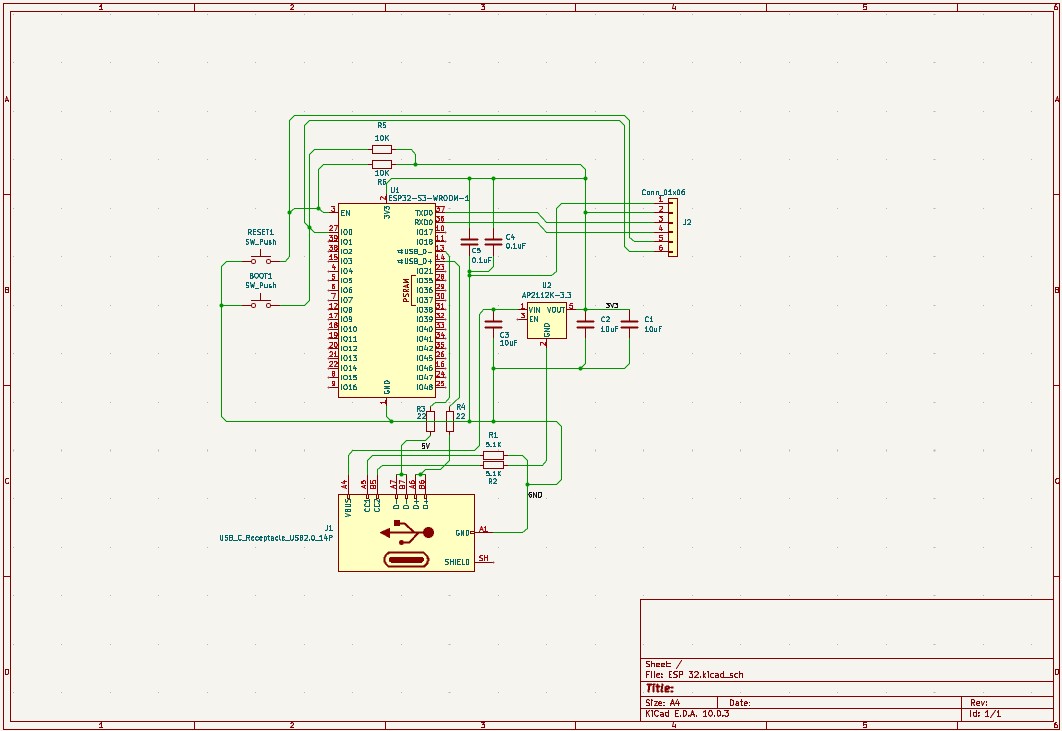
Task: Click the SHIELD pin label on J1
Action: 457,562
